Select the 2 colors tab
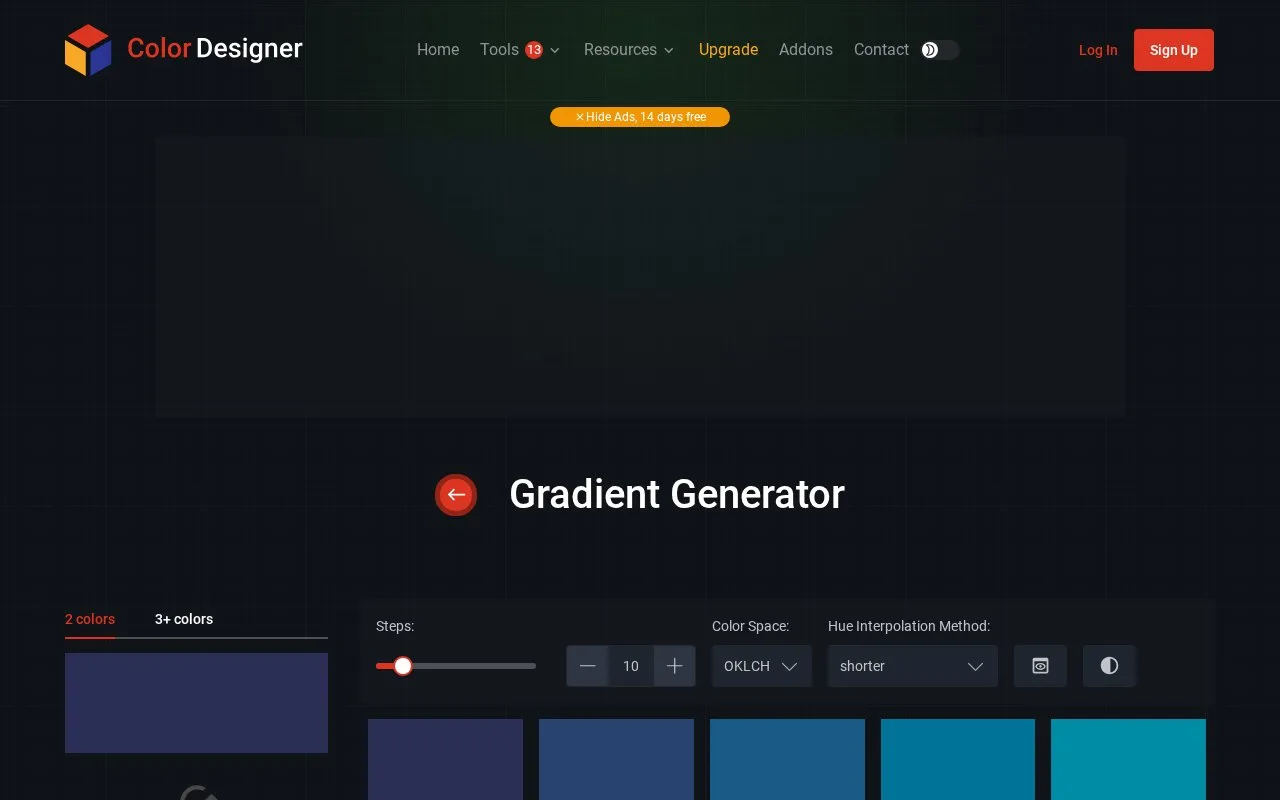The height and width of the screenshot is (800, 1280). coord(90,619)
